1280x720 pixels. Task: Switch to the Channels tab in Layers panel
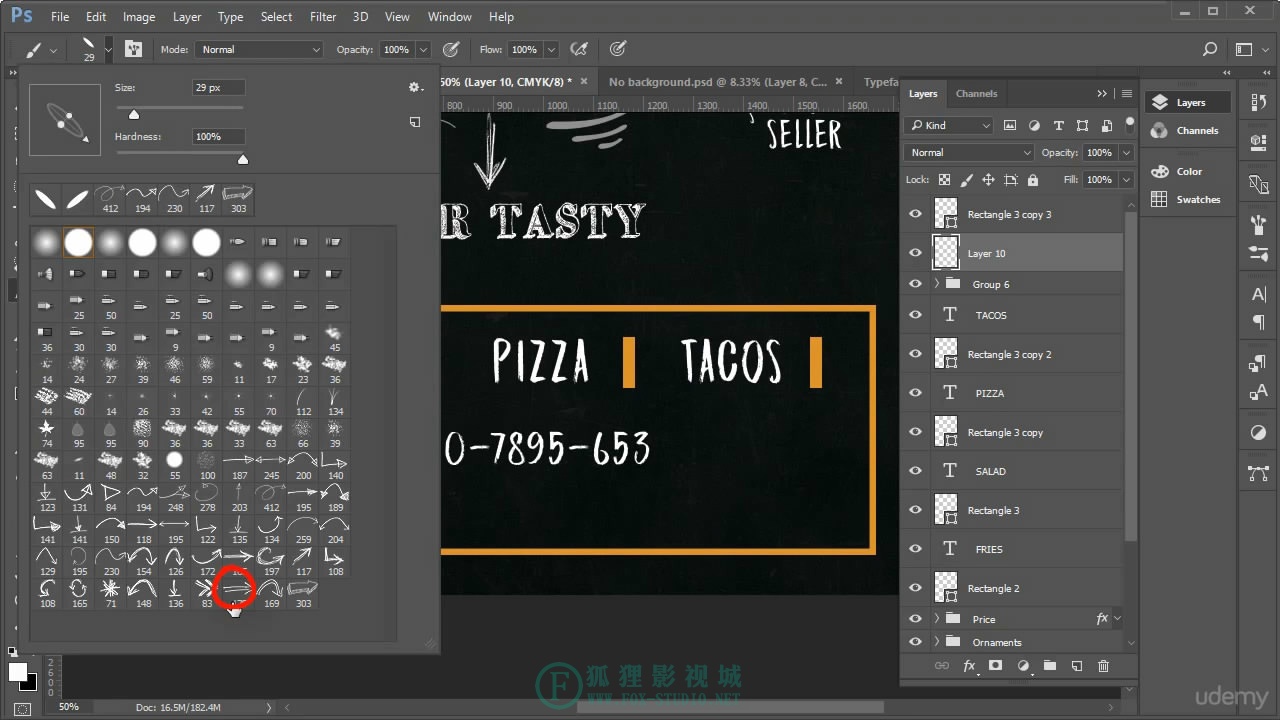[x=976, y=93]
